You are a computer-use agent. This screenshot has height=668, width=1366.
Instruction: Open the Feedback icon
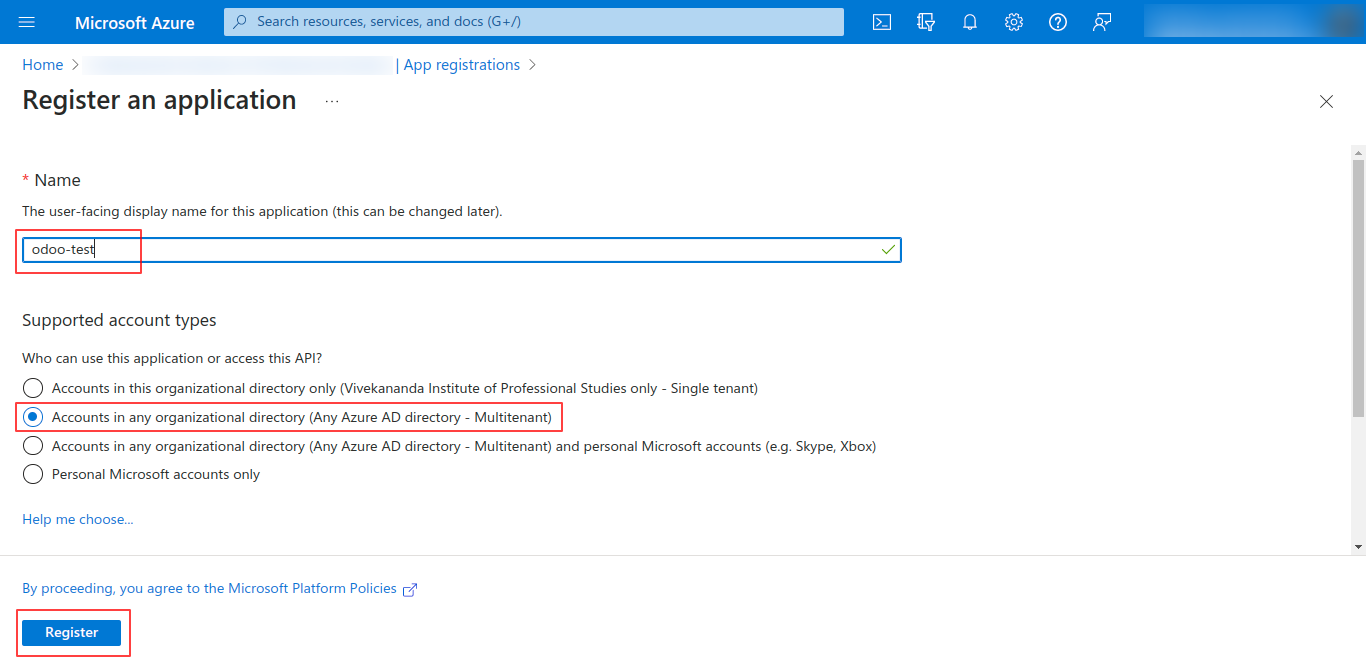[x=1102, y=22]
